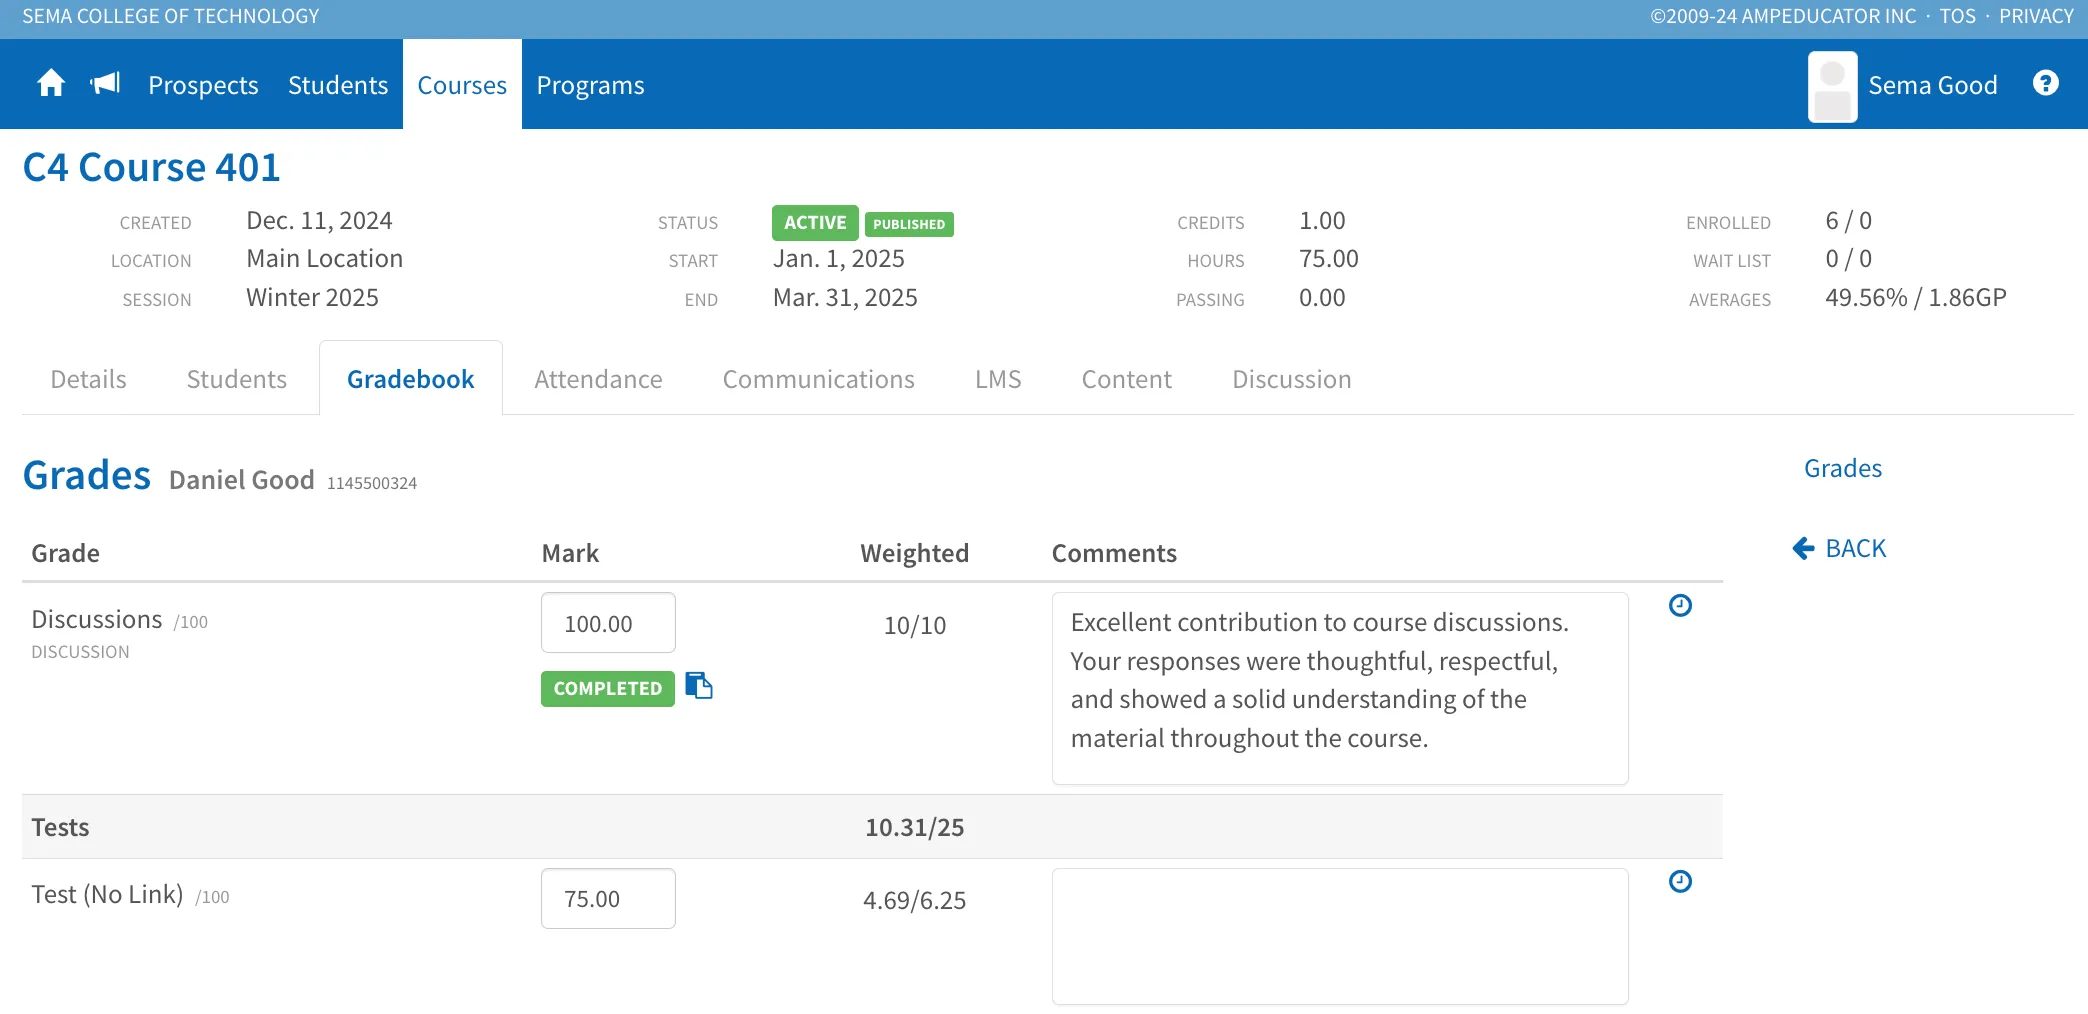This screenshot has width=2088, height=1014.
Task: Click the TOS link in header
Action: point(1957,16)
